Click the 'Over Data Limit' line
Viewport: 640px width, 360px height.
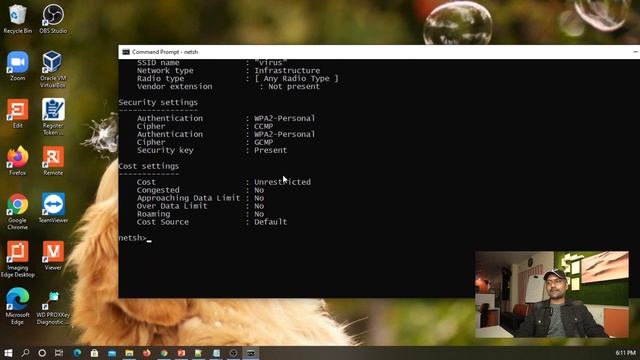coord(200,206)
